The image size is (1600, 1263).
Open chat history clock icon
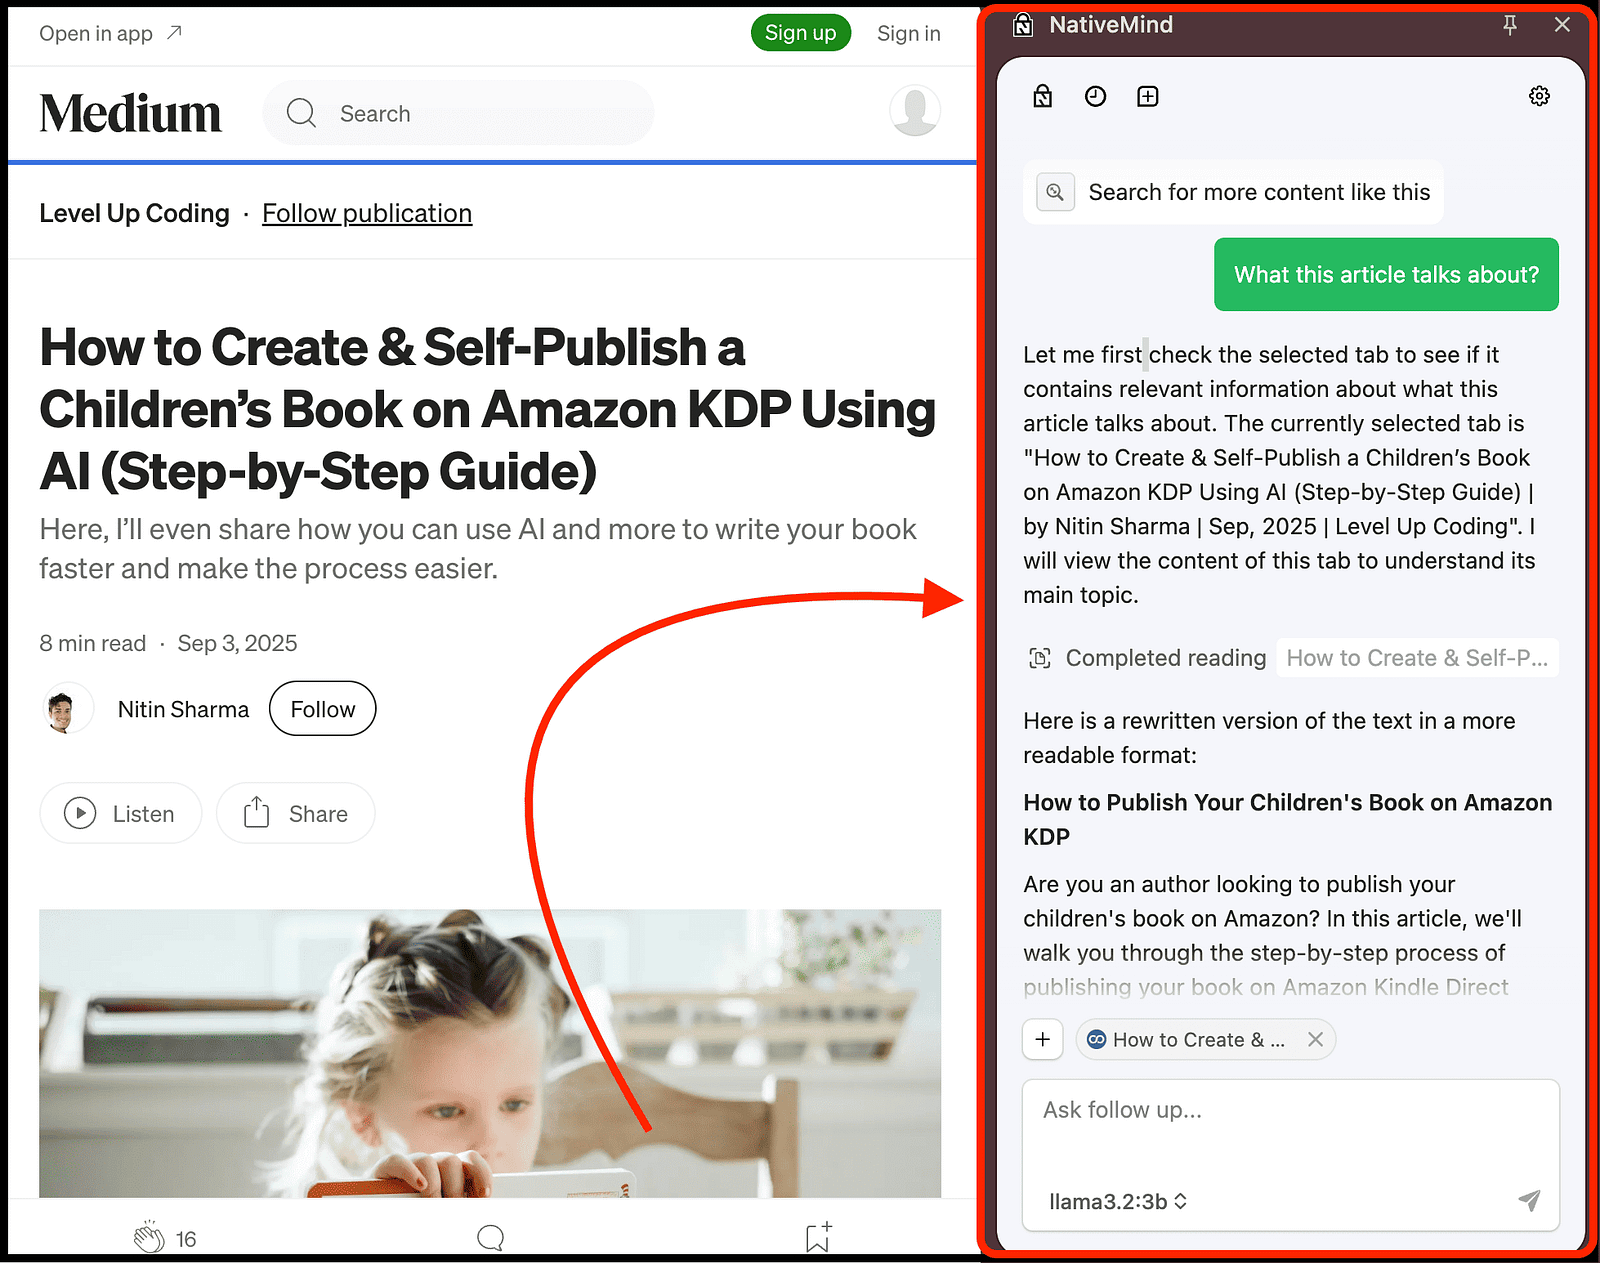pyautogui.click(x=1096, y=96)
